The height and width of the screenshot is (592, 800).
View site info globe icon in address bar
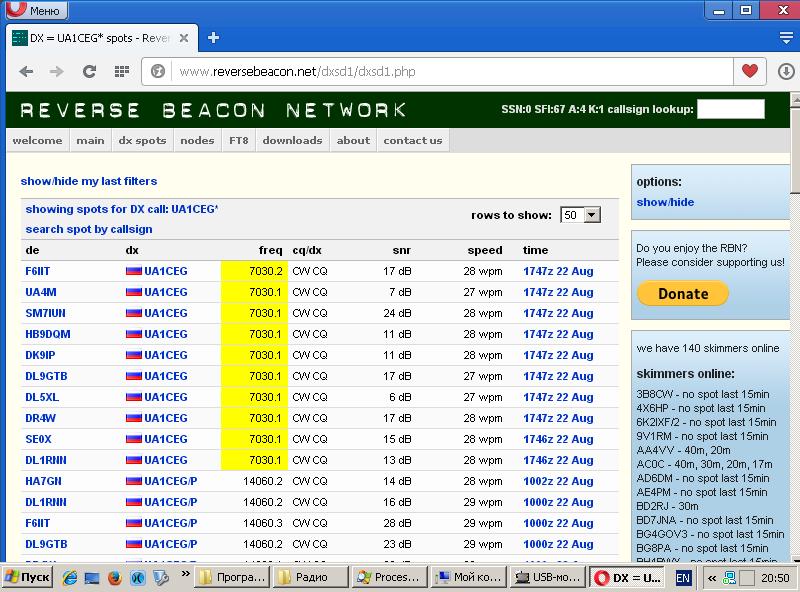coord(158,71)
